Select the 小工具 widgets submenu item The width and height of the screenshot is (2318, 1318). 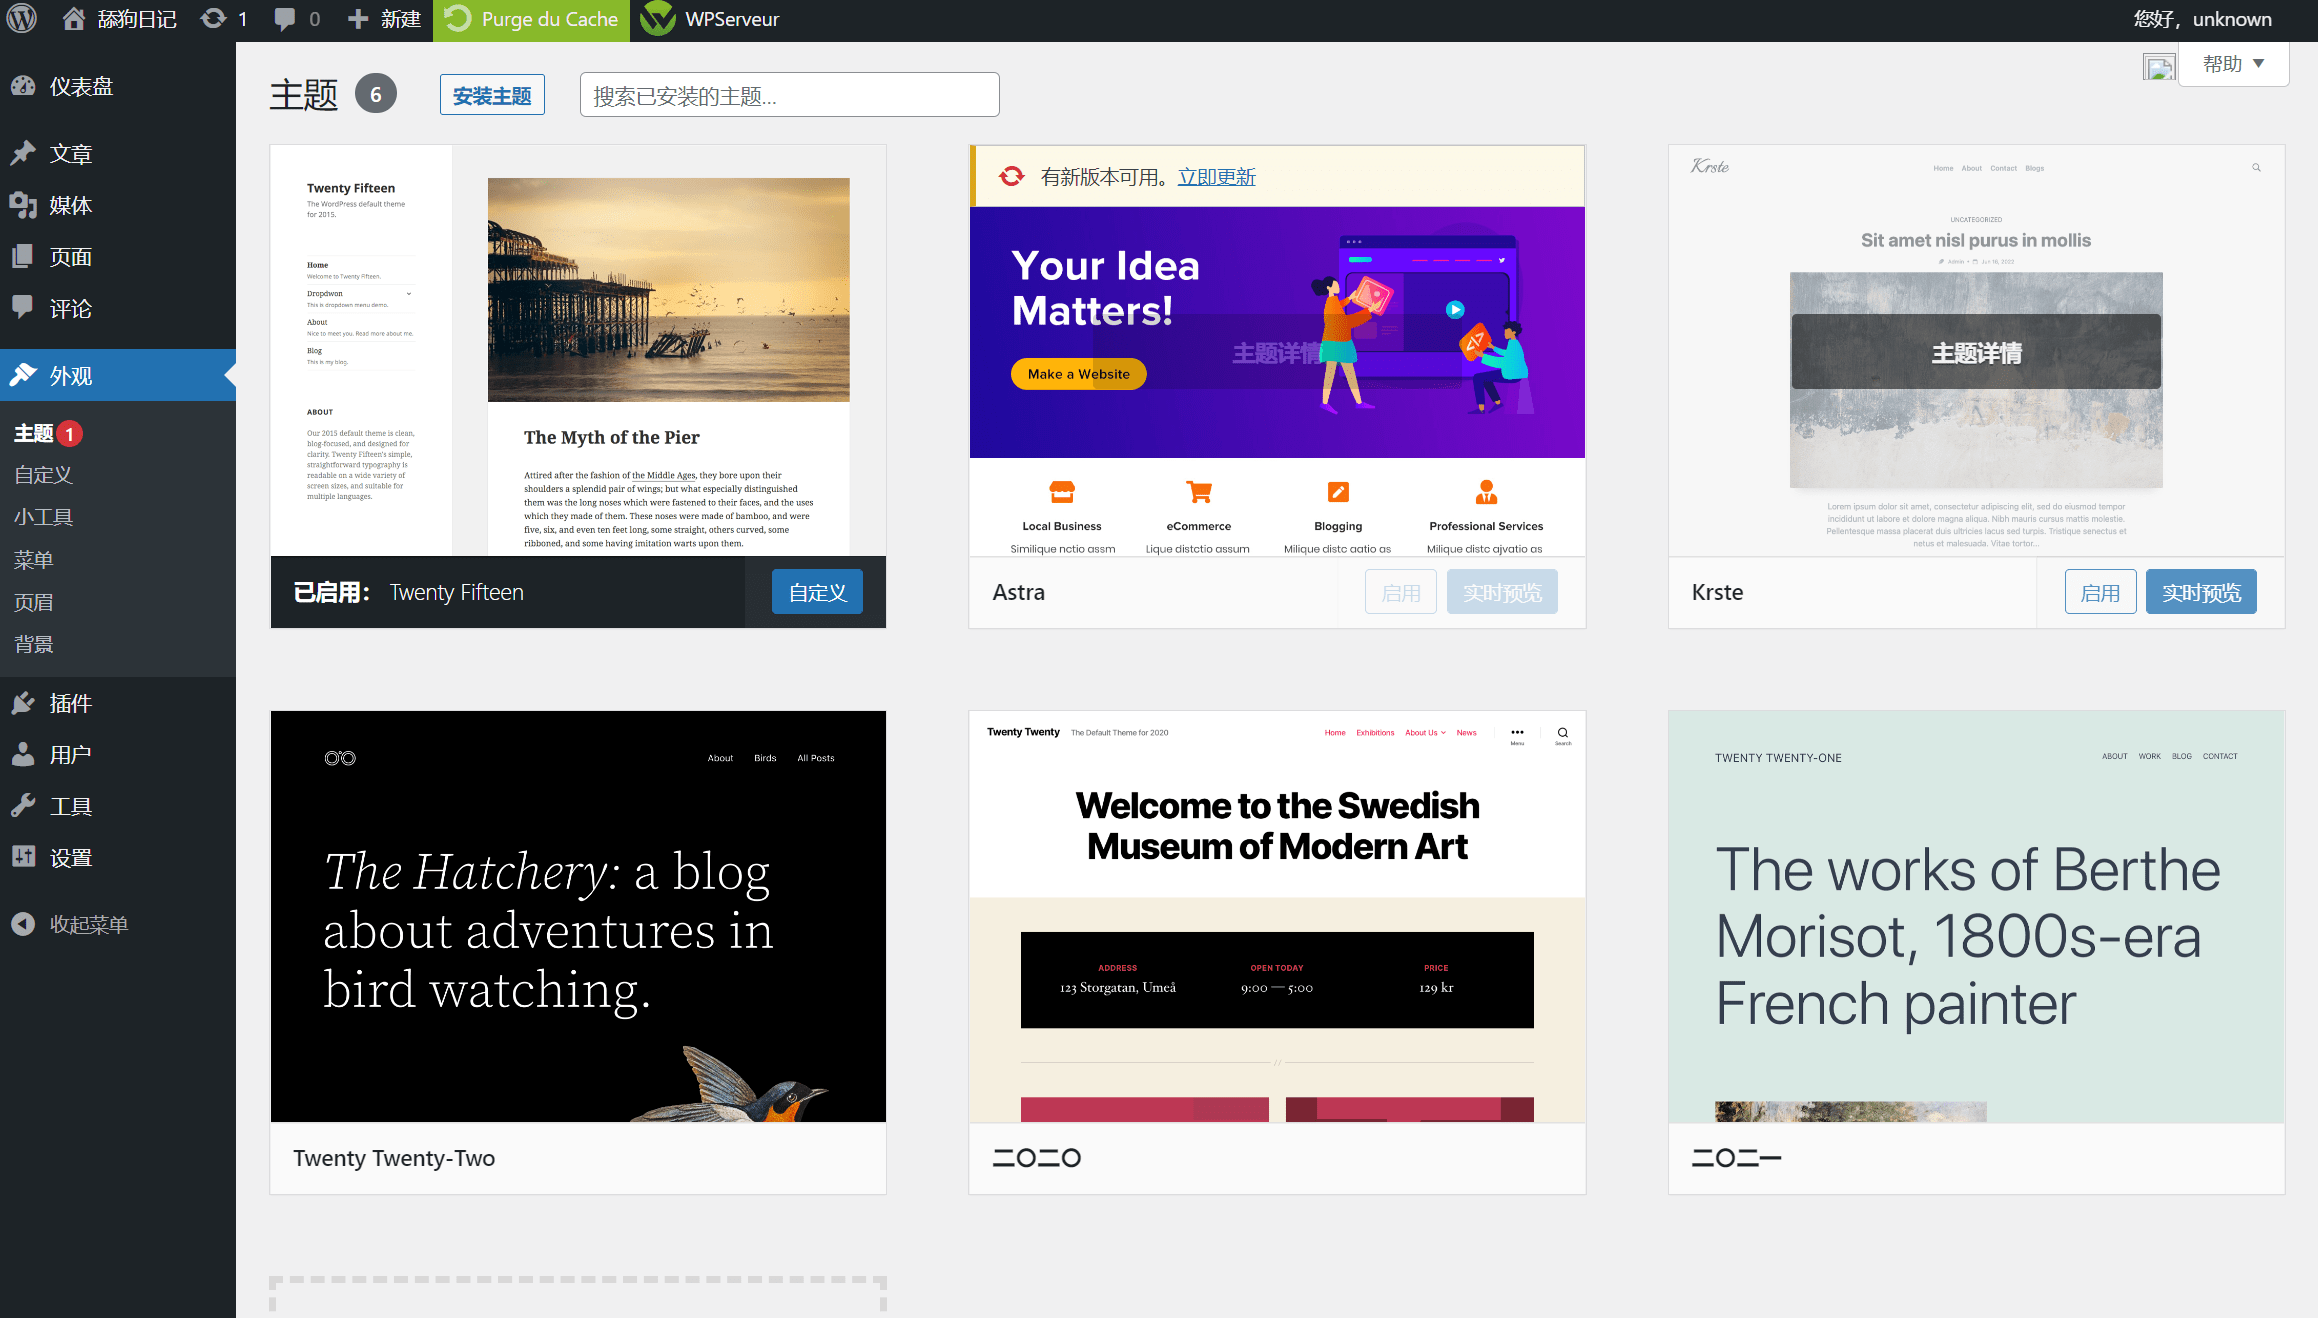point(43,517)
